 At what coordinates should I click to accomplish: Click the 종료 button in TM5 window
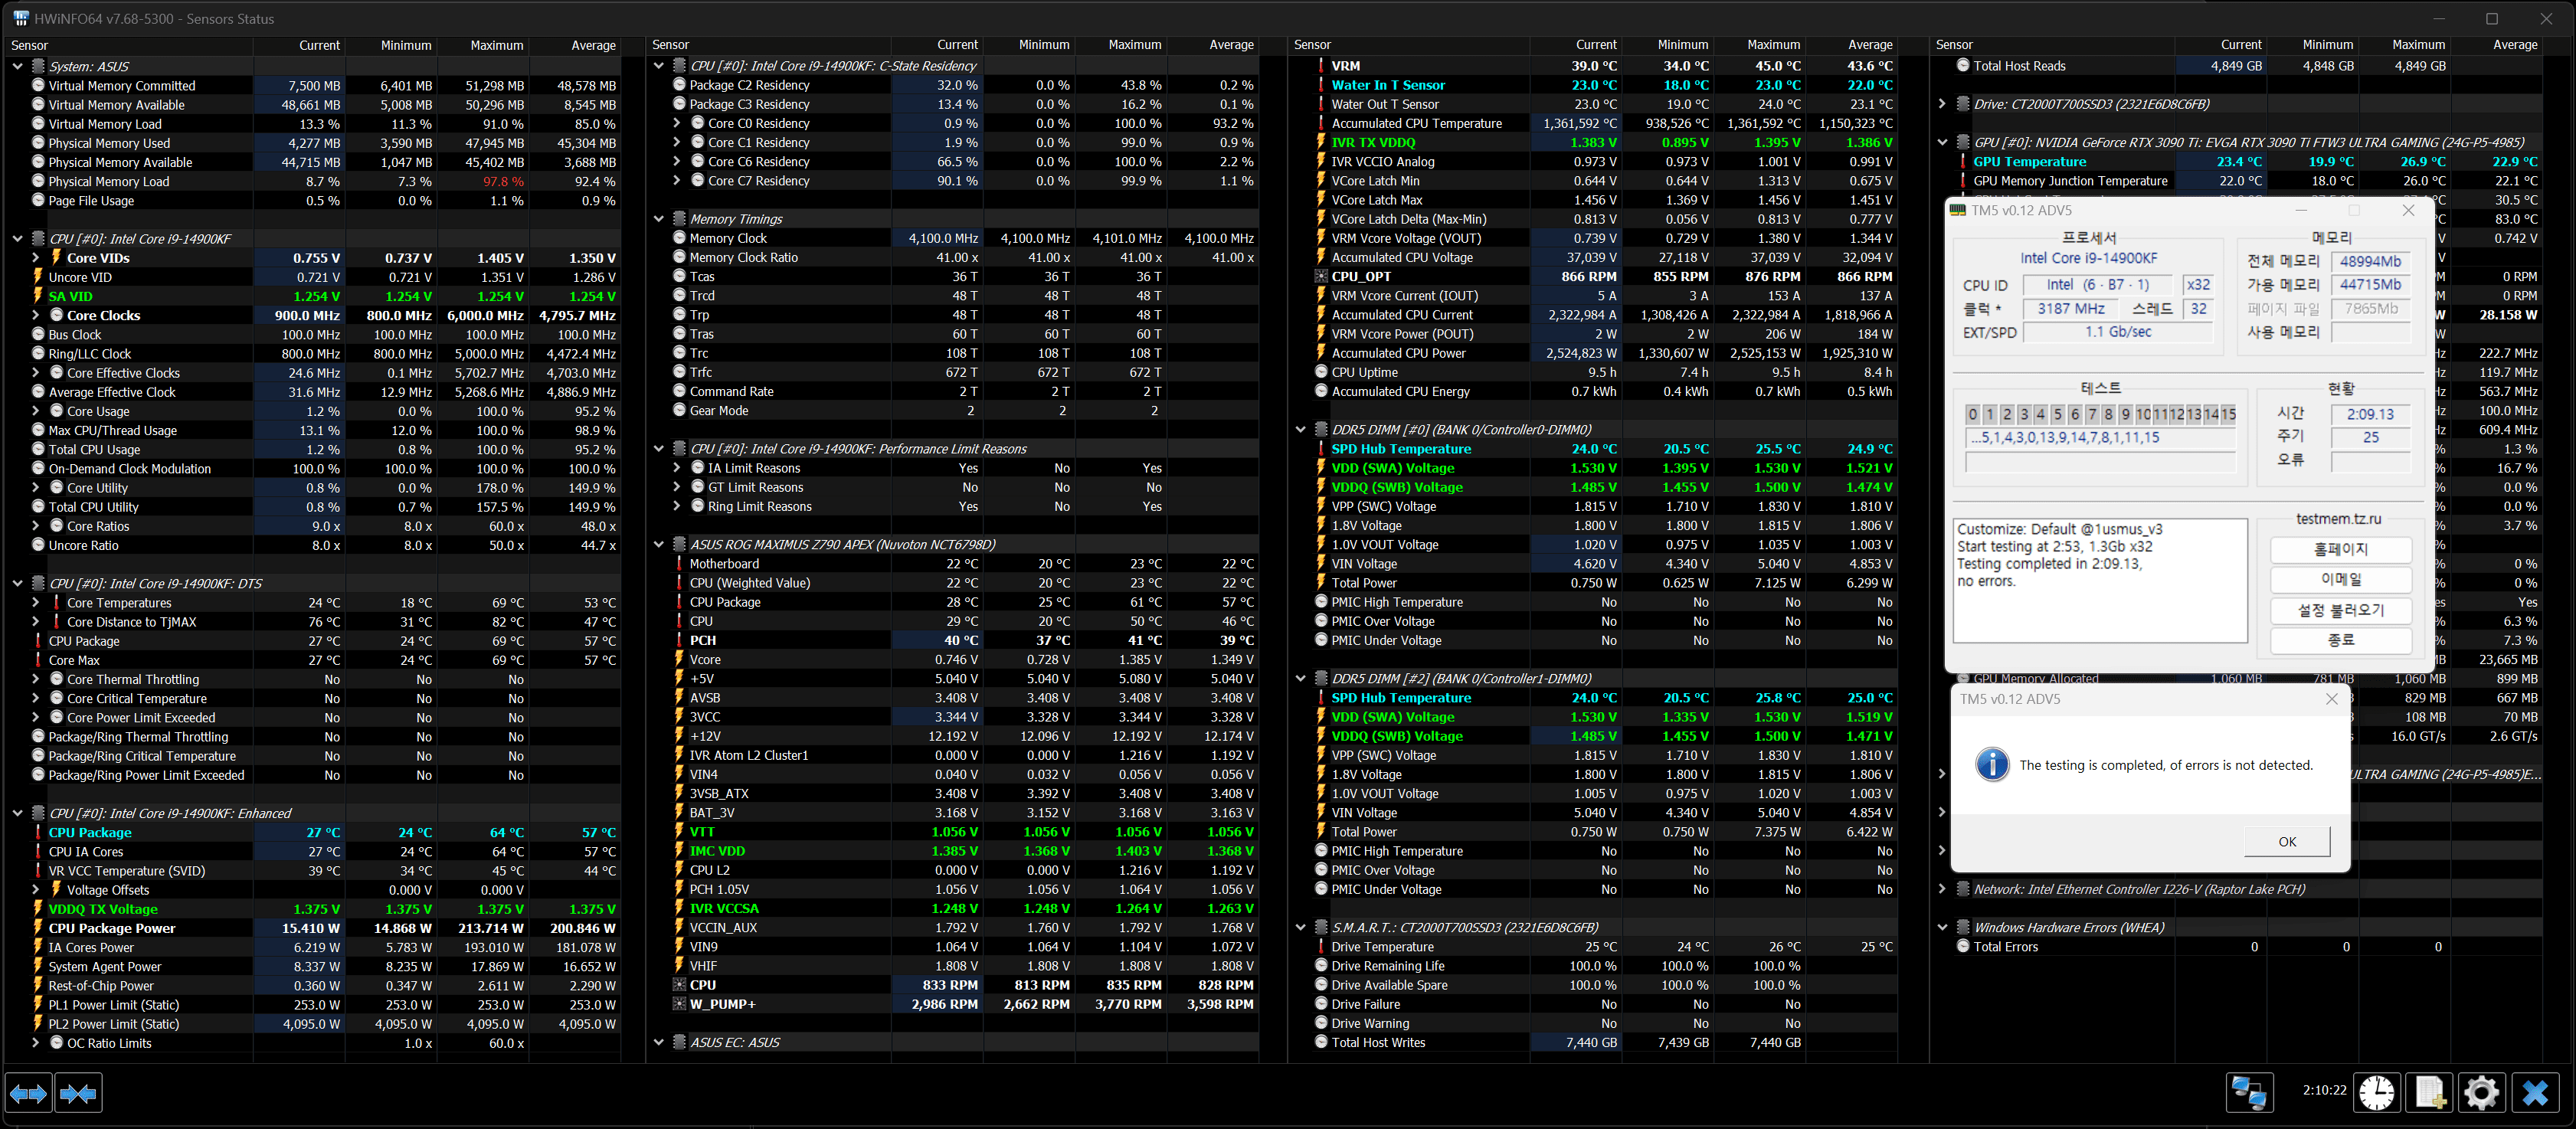point(2340,640)
